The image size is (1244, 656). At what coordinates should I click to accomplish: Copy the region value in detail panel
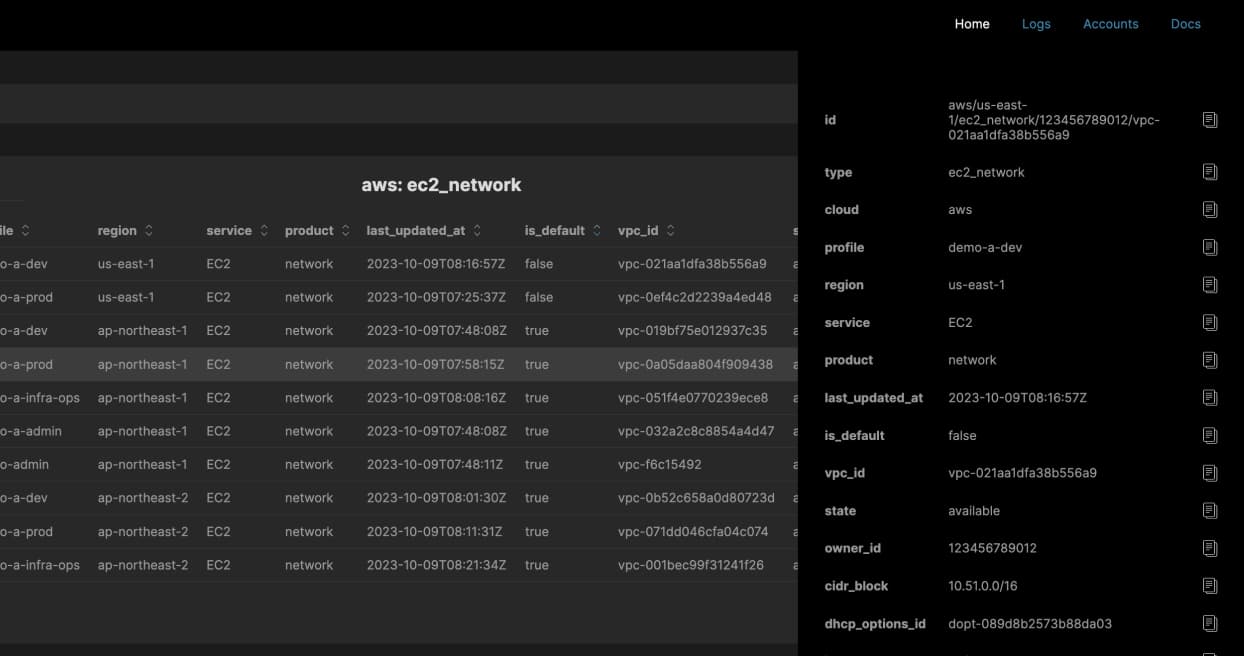click(x=1209, y=285)
